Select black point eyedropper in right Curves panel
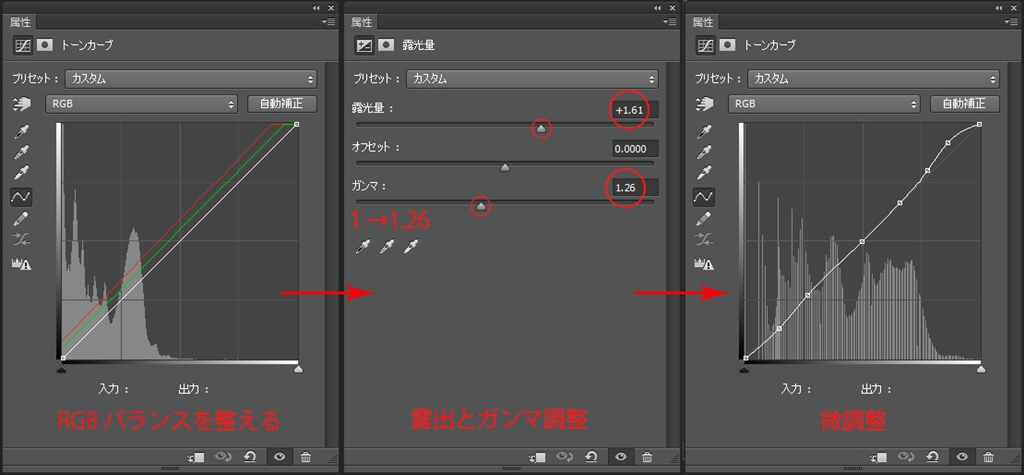Image resolution: width=1024 pixels, height=475 pixels. click(705, 133)
